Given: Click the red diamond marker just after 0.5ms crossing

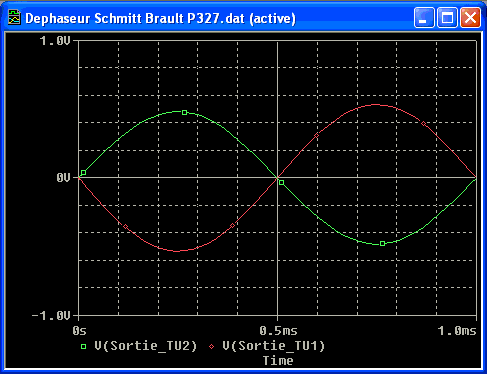Looking at the screenshot, I should (317, 135).
